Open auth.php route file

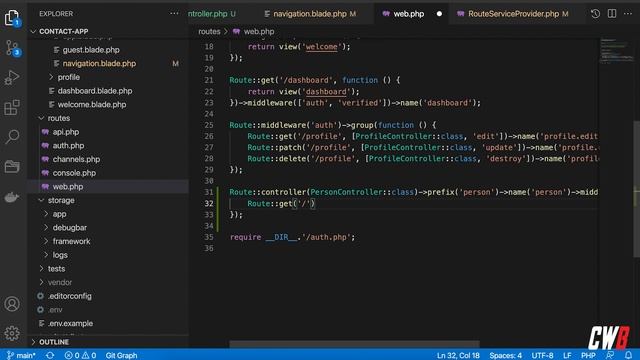(68, 145)
